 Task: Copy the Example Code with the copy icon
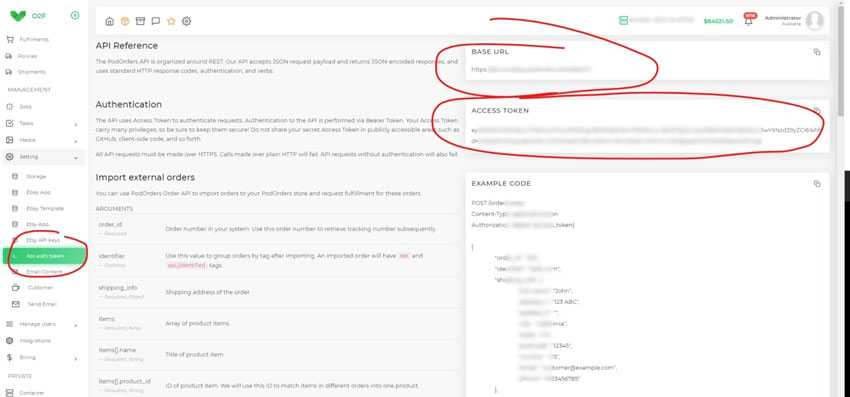tap(817, 184)
